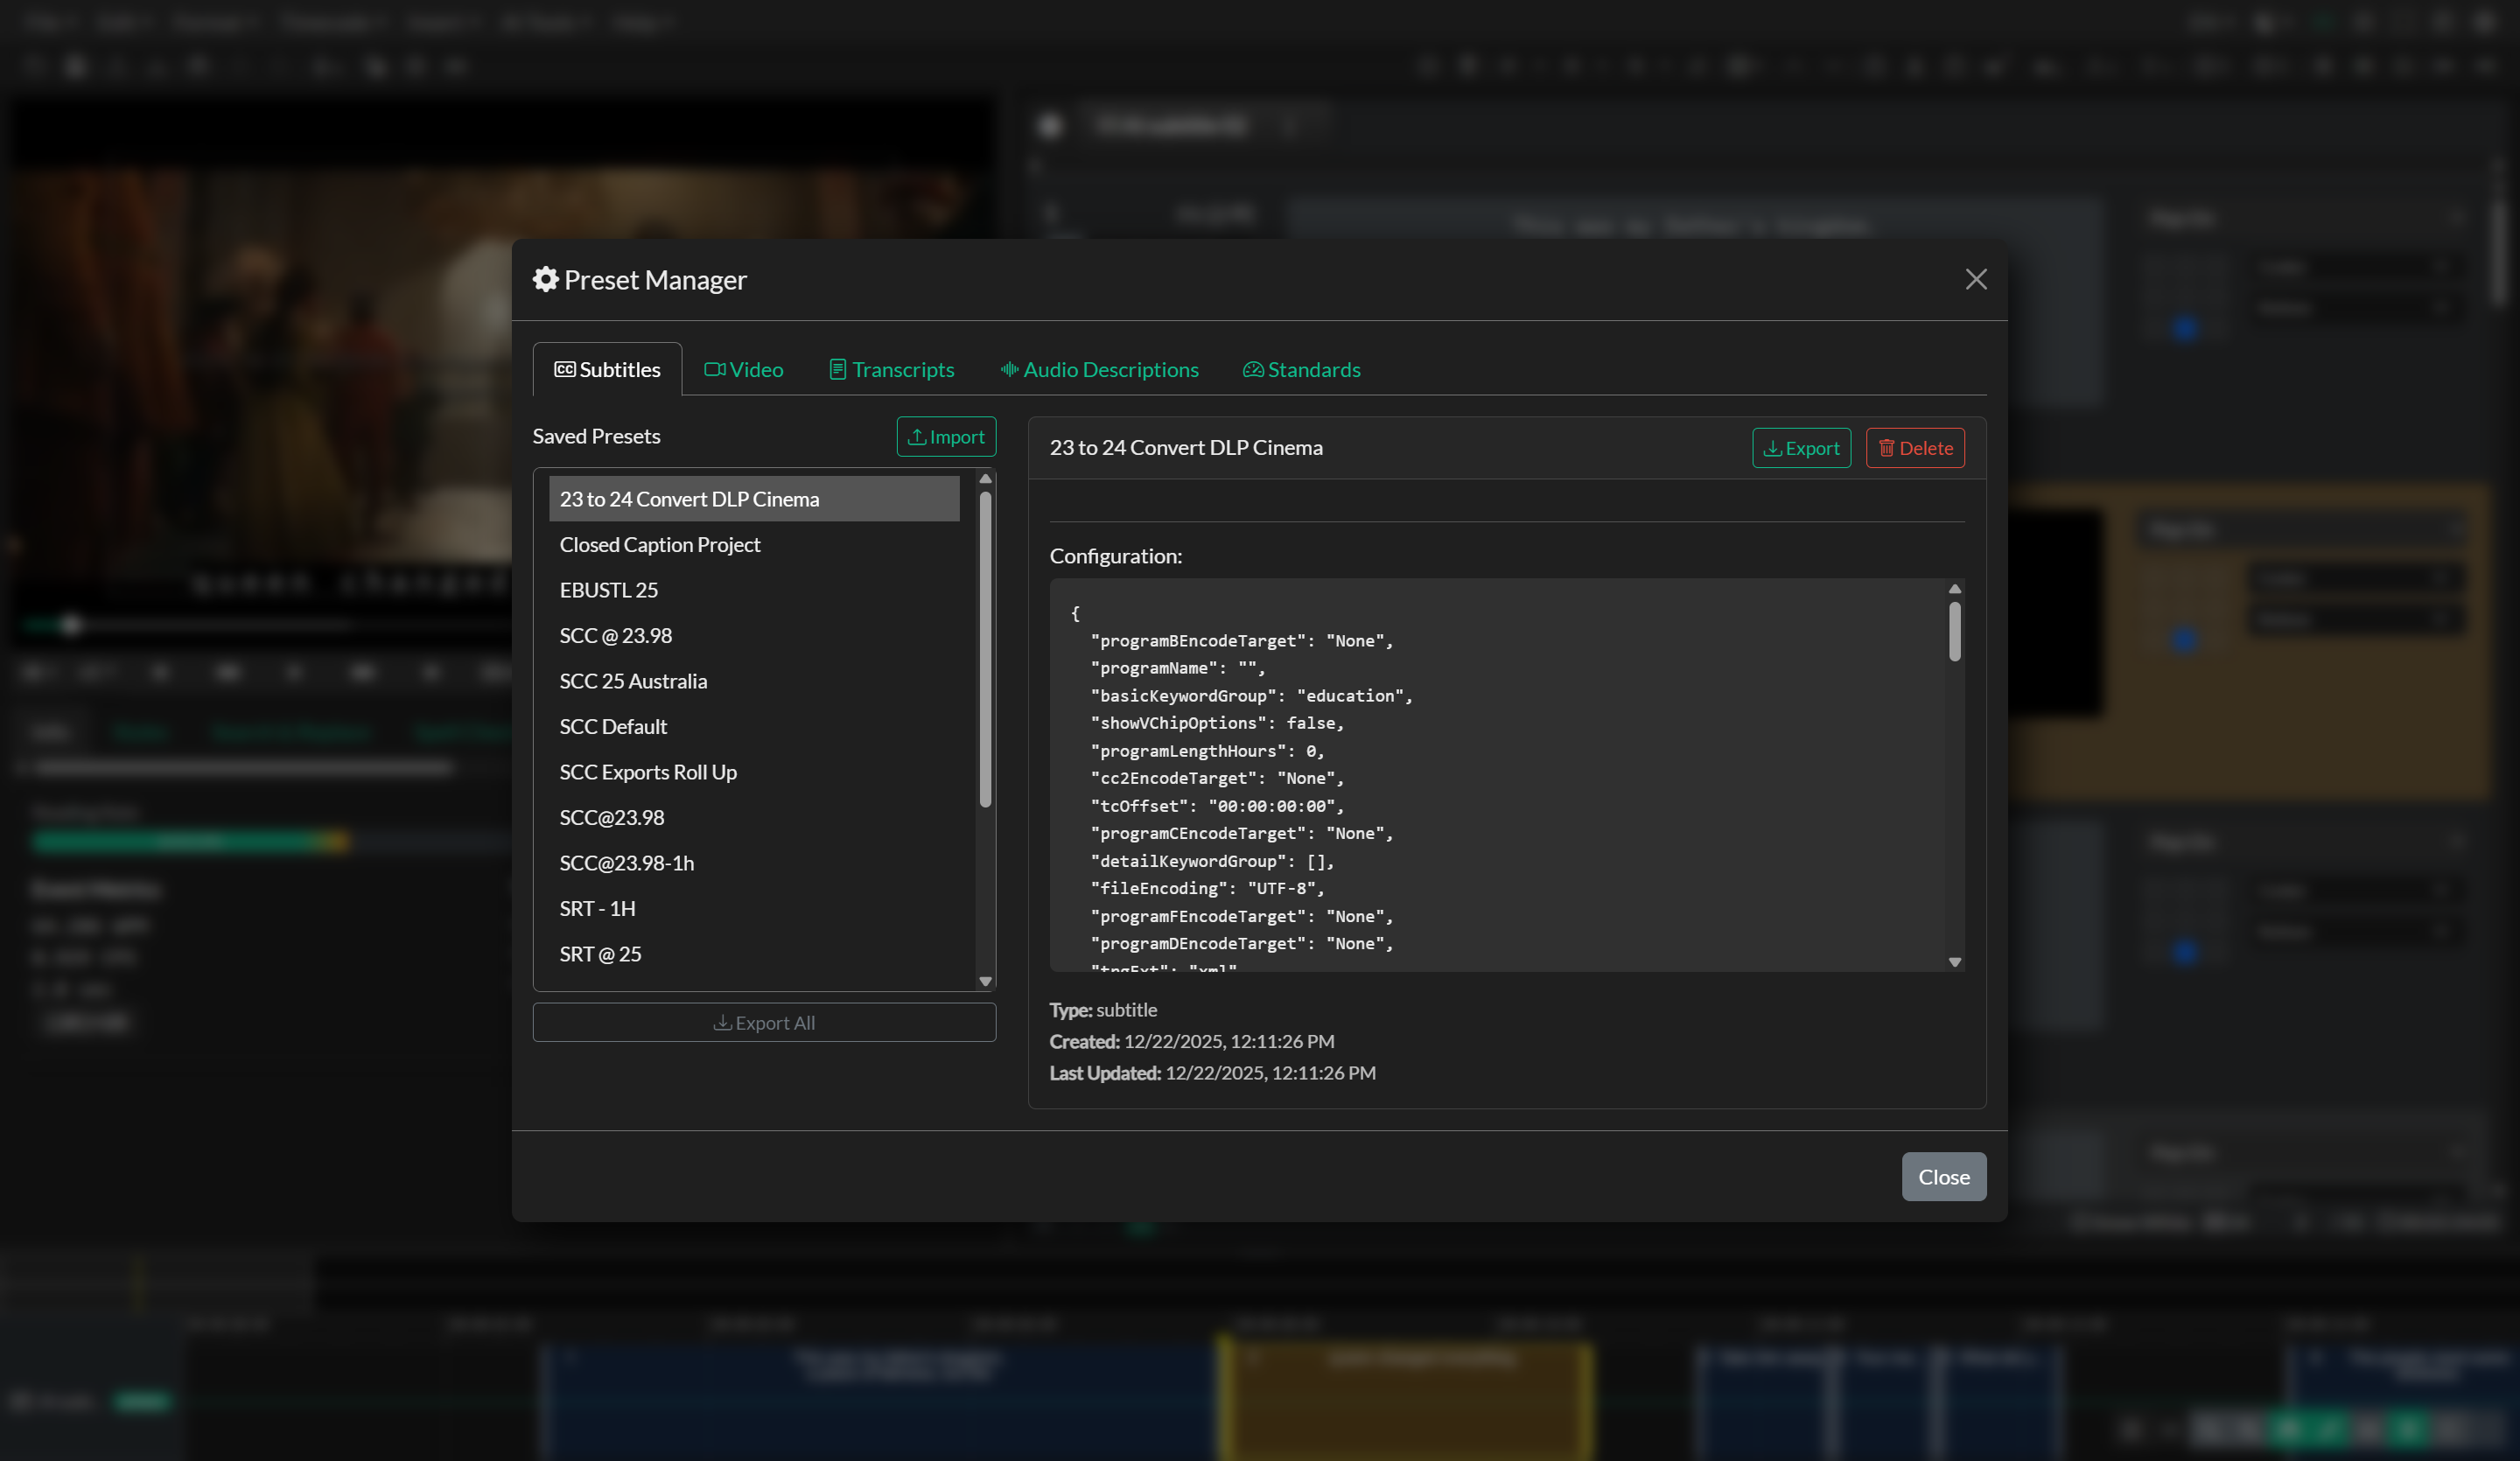Image resolution: width=2520 pixels, height=1461 pixels.
Task: Click the configuration box scroll-up arrow
Action: (1954, 589)
